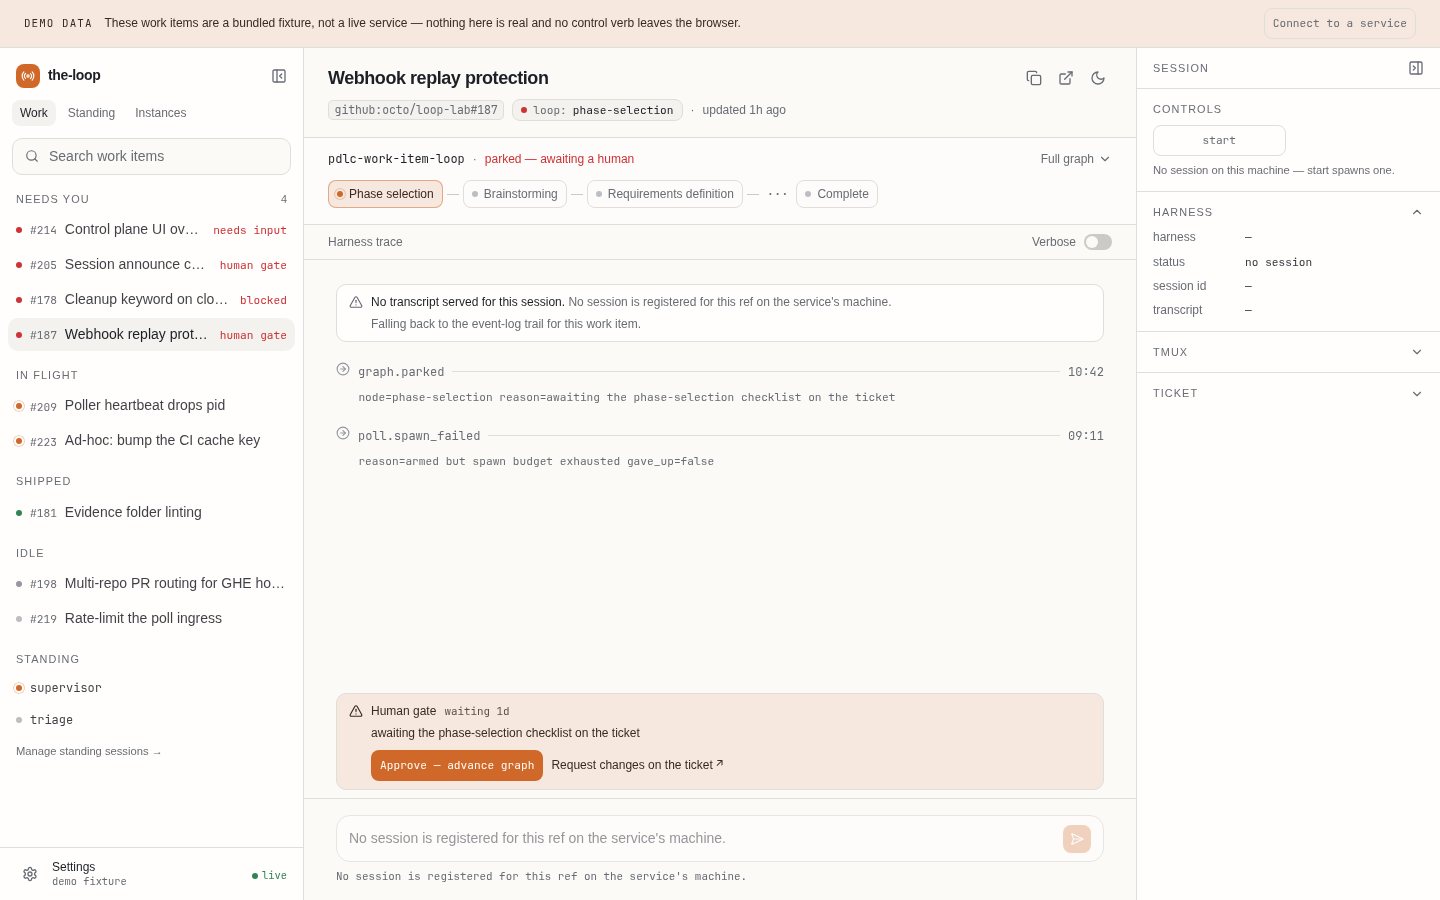Select the supervisor standing session
1440x900 pixels.
(151, 688)
